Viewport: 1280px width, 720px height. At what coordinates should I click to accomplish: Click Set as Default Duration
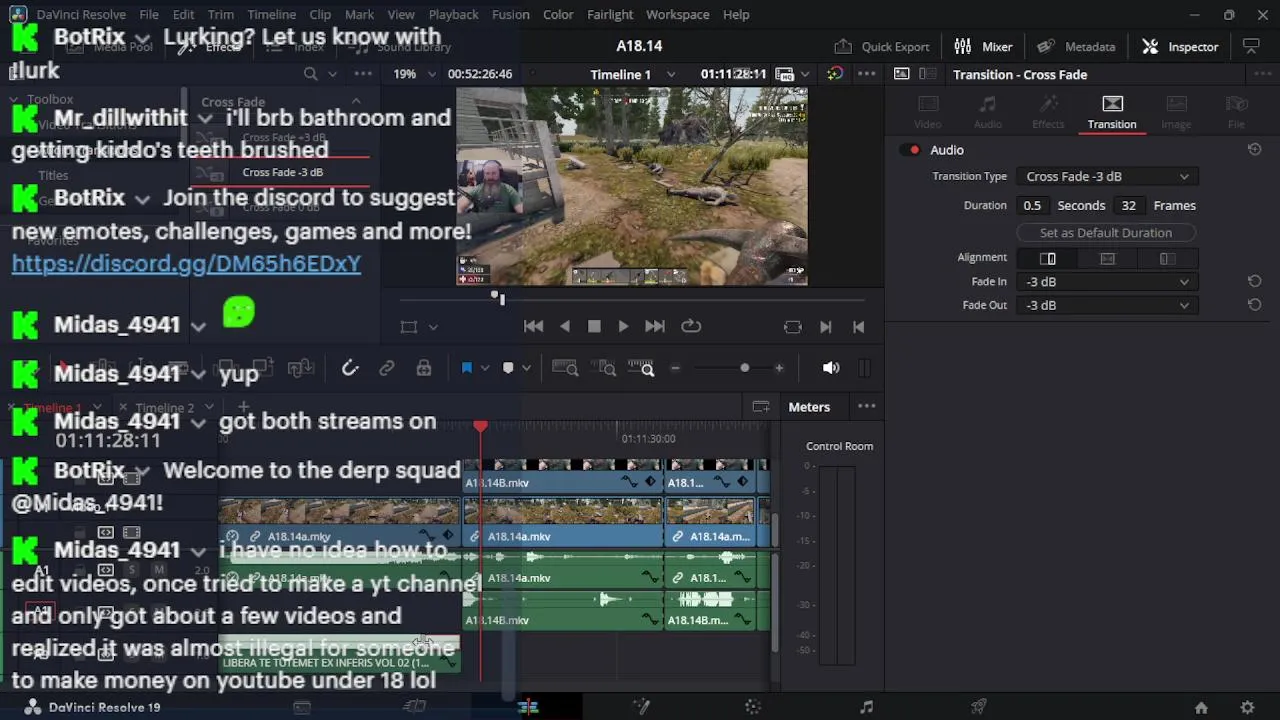tap(1105, 232)
